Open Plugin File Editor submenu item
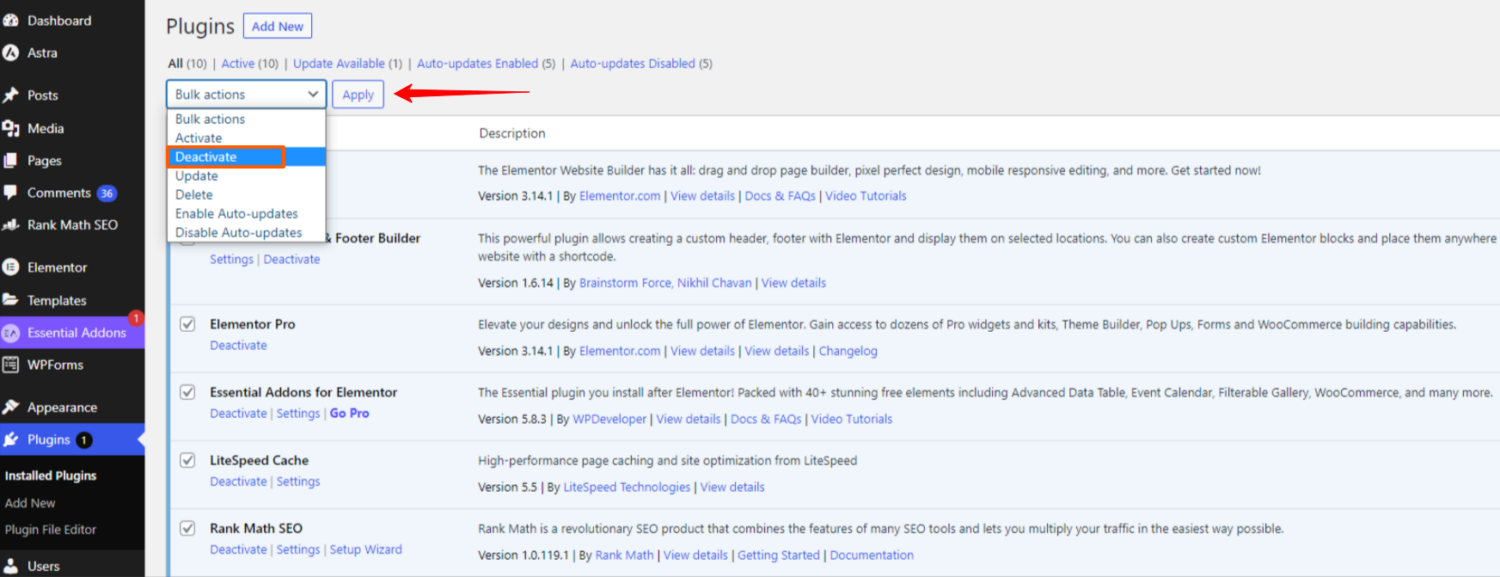The width and height of the screenshot is (1500, 577). coord(51,530)
